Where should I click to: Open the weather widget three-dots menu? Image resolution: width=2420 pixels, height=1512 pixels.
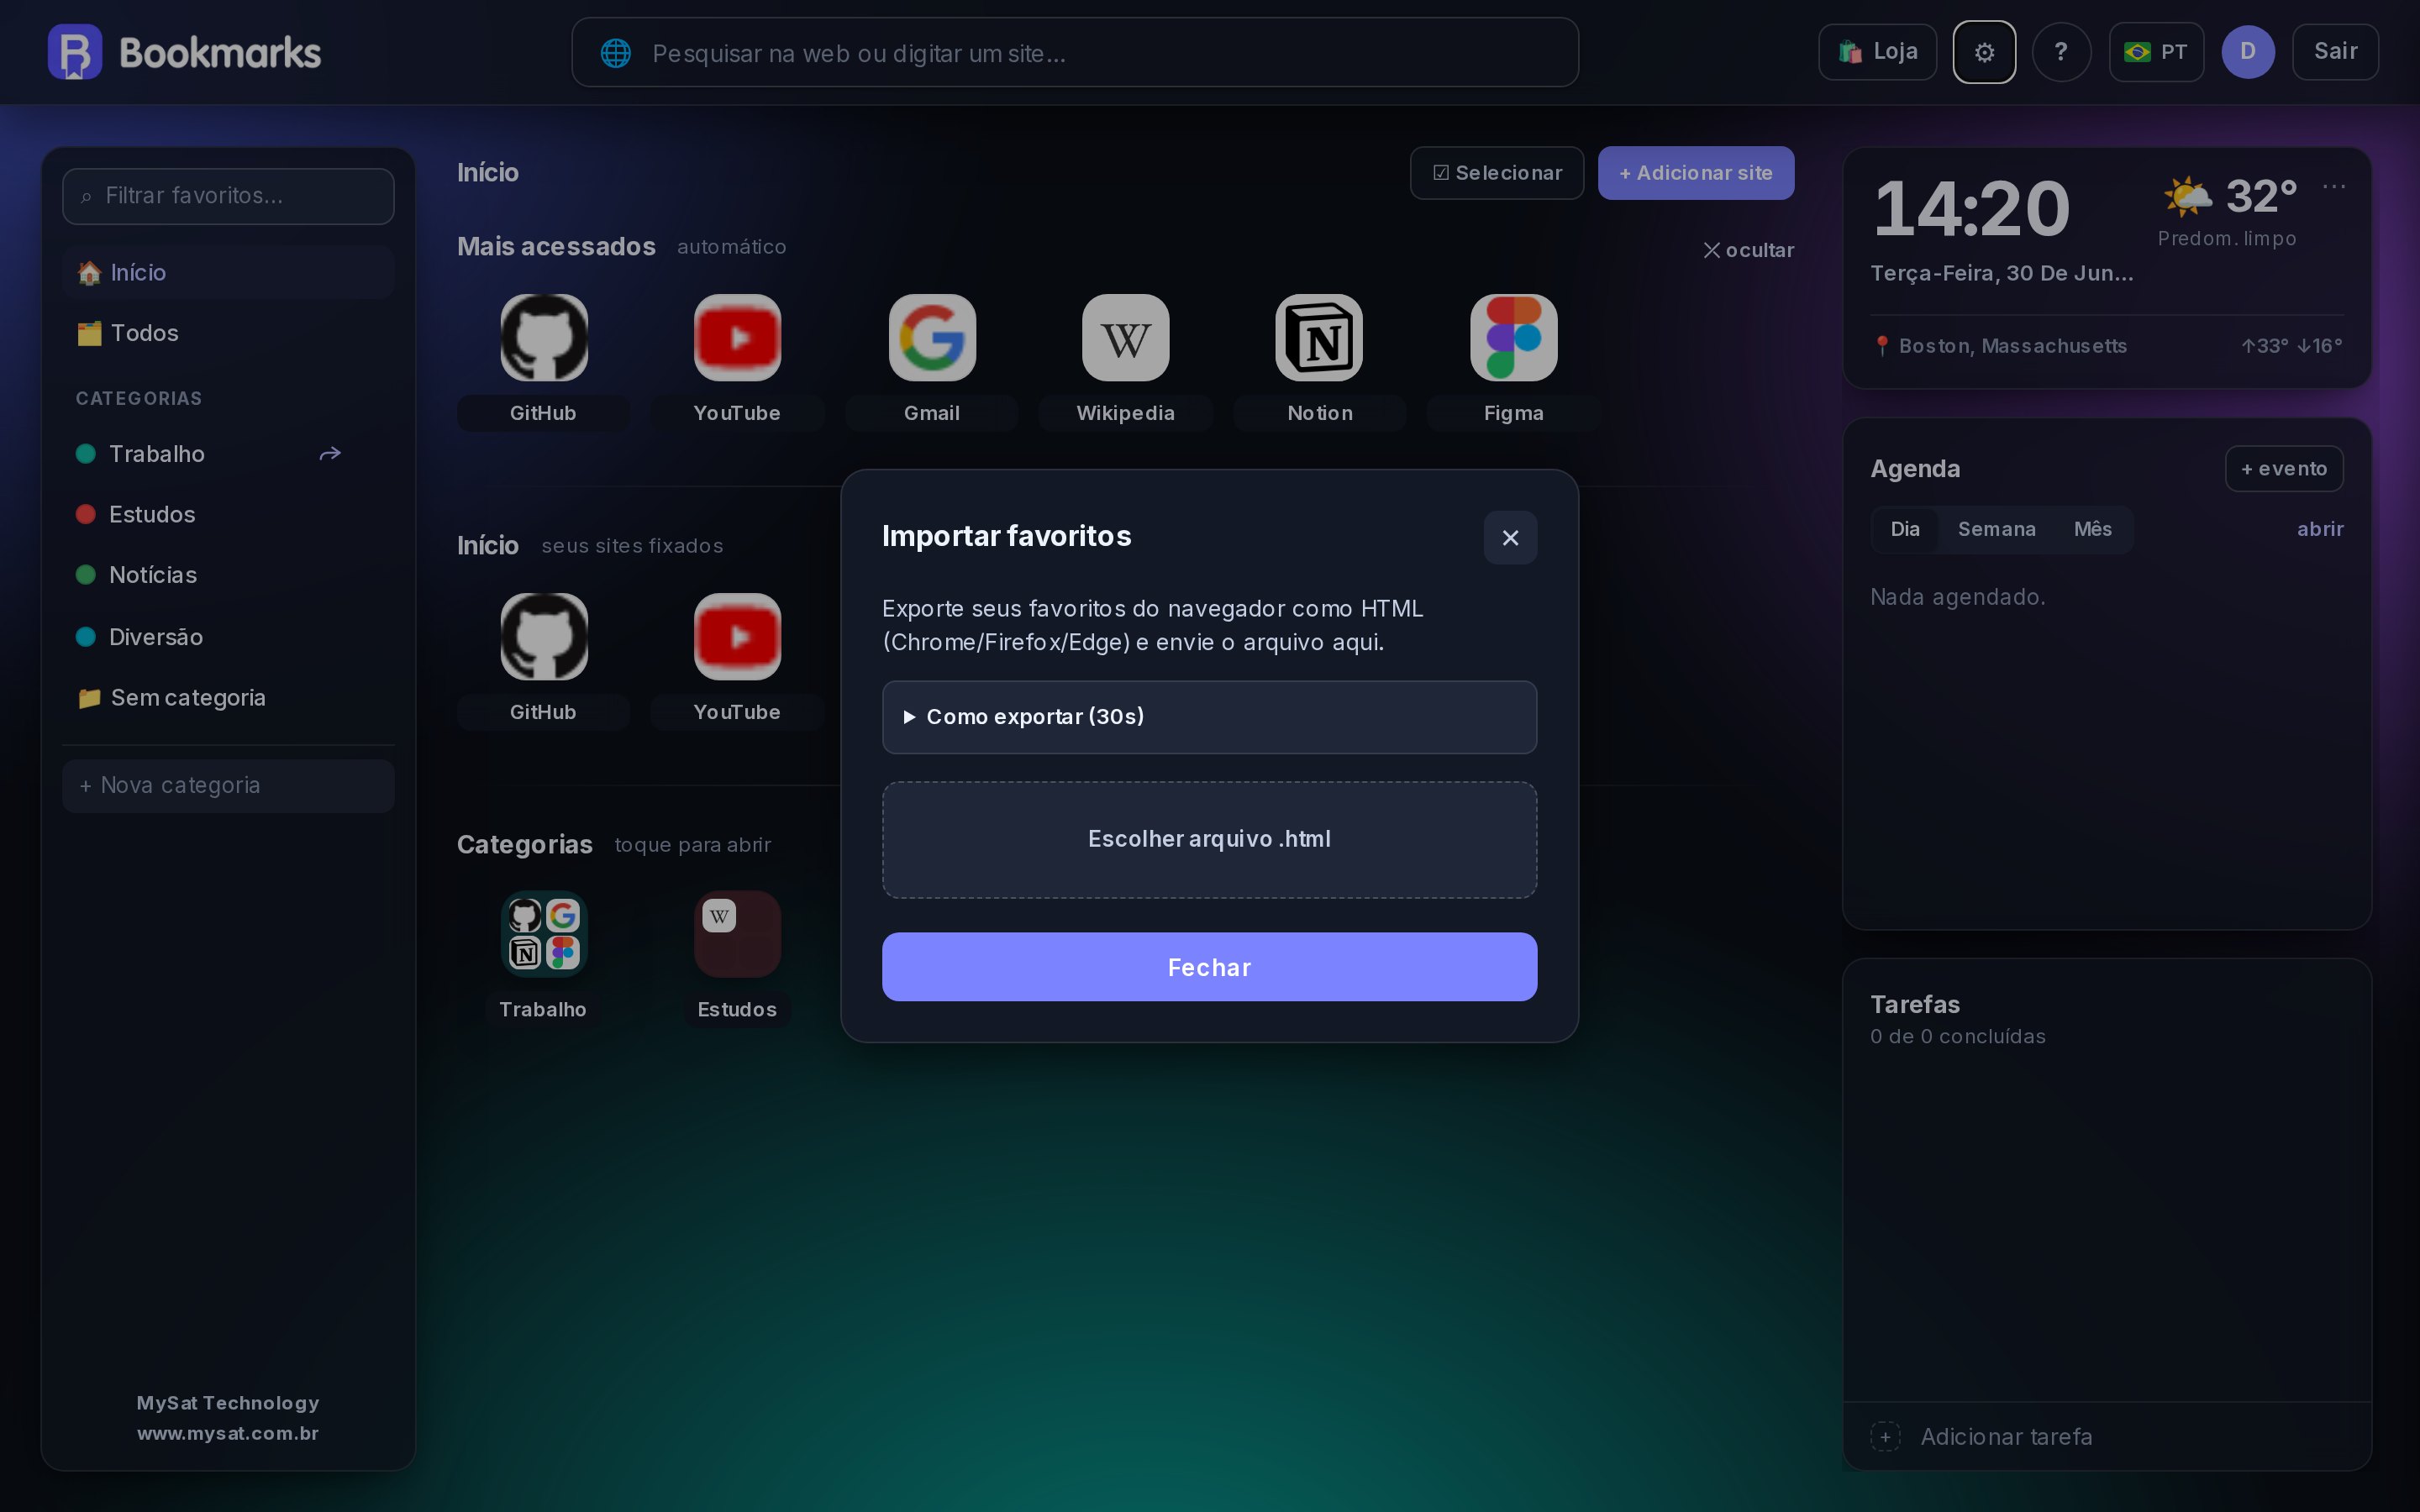click(x=2334, y=187)
